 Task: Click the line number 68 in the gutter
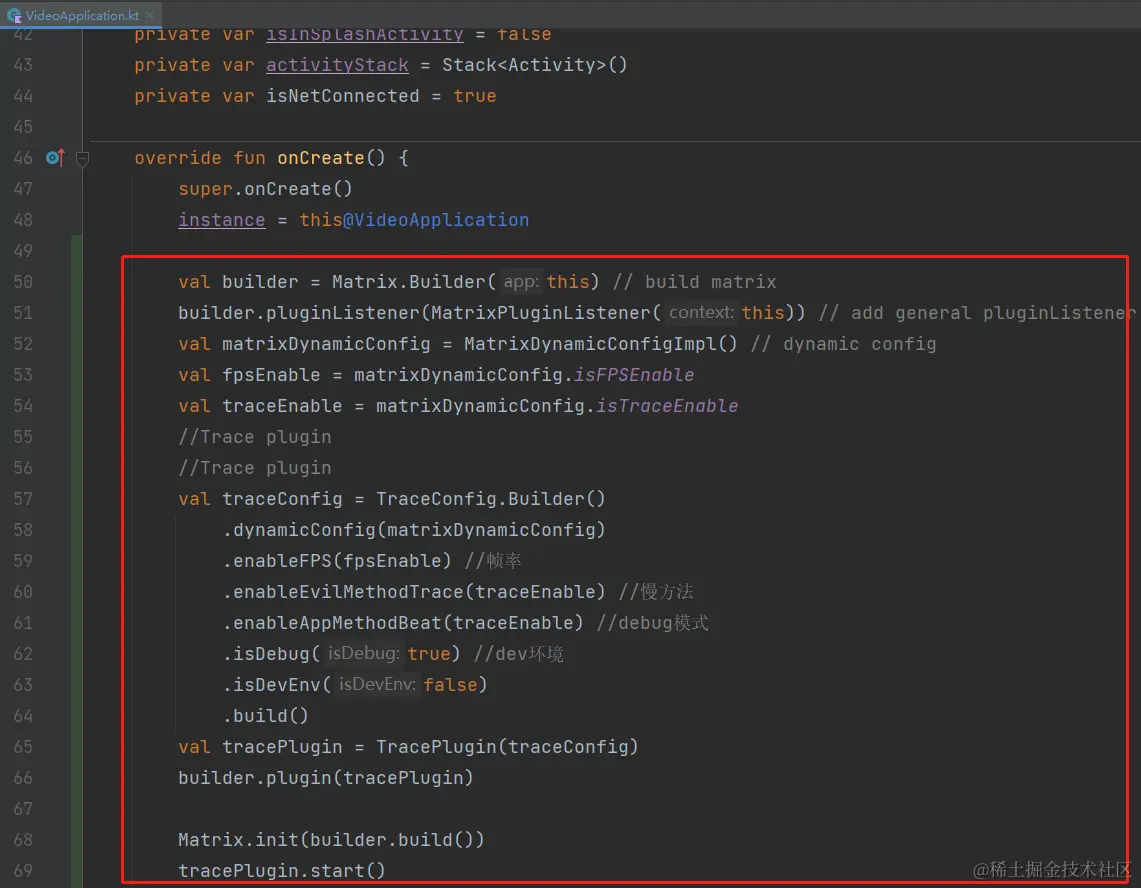point(23,839)
